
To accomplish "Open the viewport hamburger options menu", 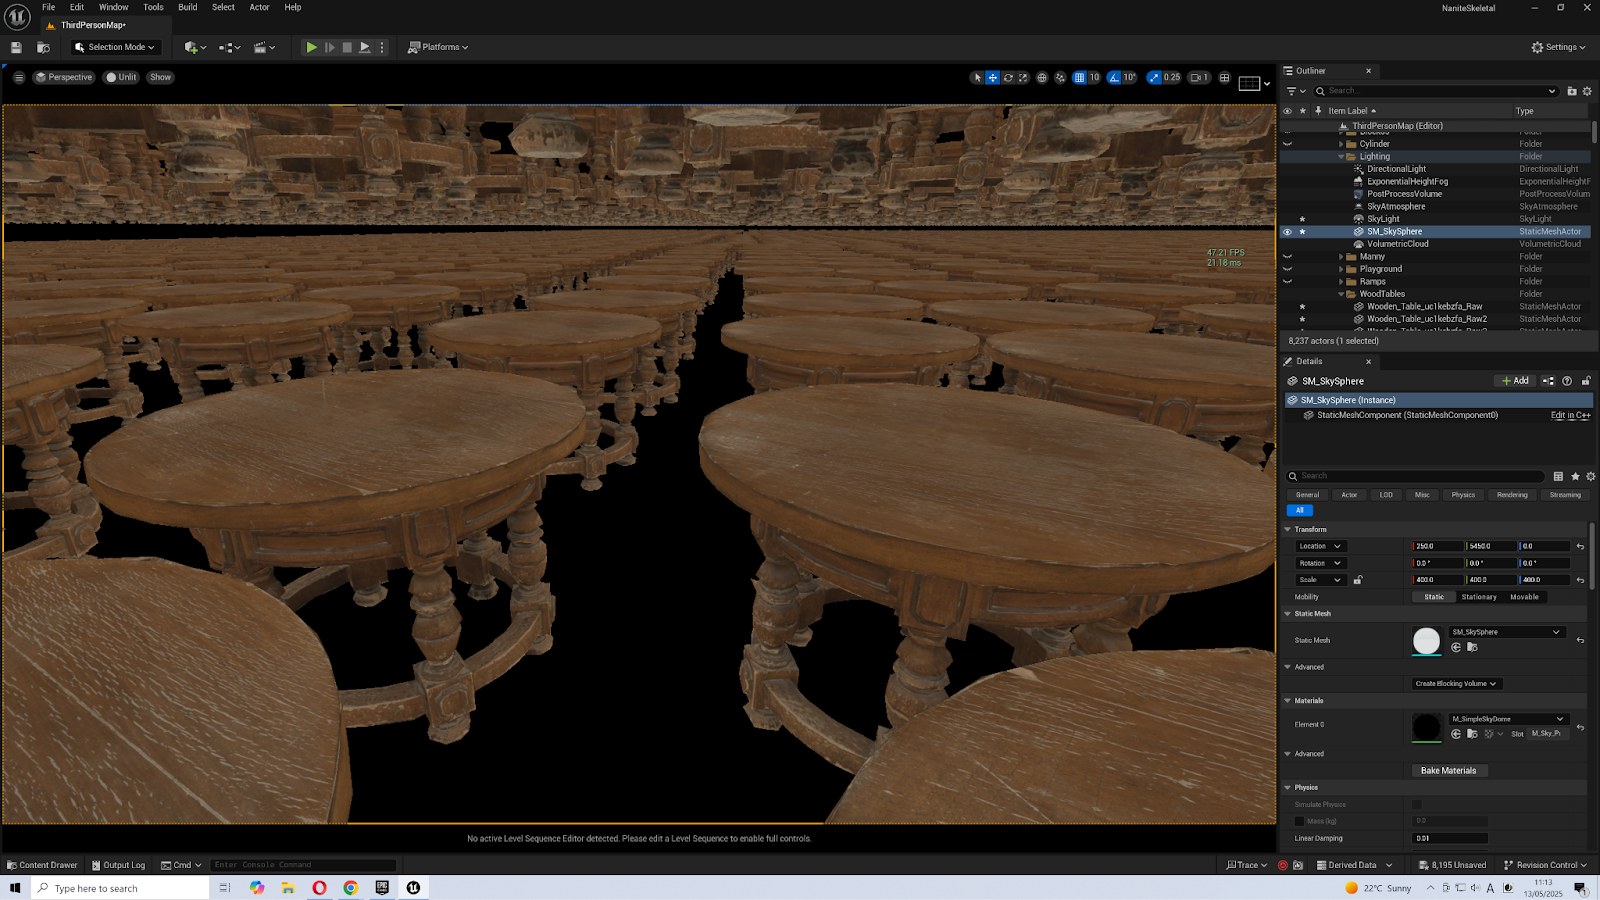I will click(x=18, y=77).
